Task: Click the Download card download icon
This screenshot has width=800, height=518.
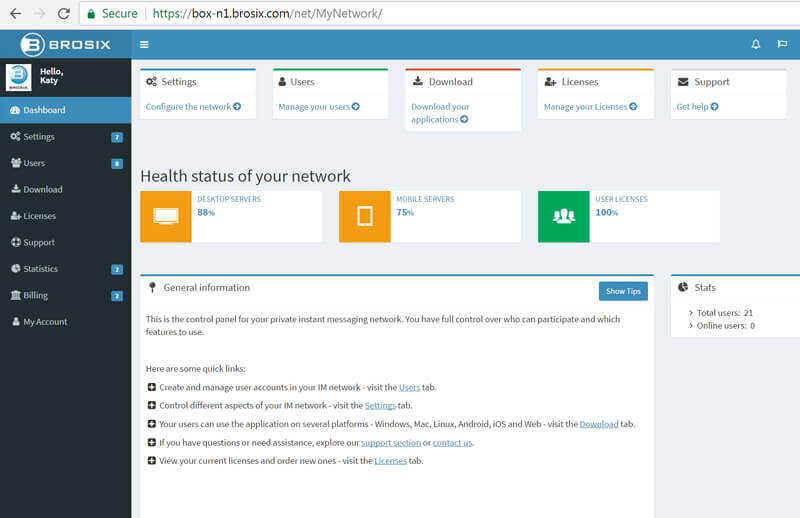Action: coord(418,81)
